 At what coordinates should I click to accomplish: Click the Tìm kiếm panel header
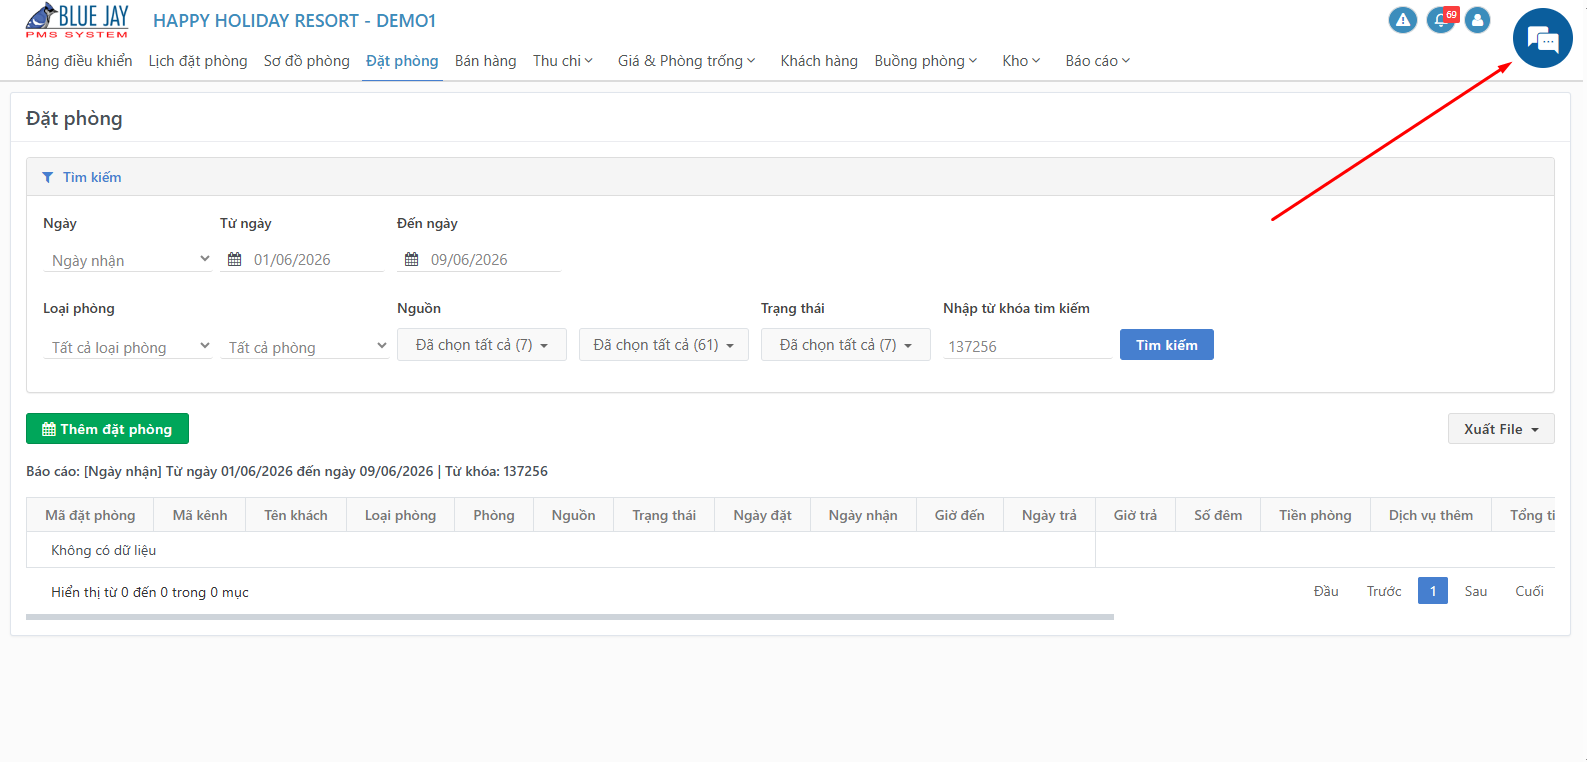[790, 177]
